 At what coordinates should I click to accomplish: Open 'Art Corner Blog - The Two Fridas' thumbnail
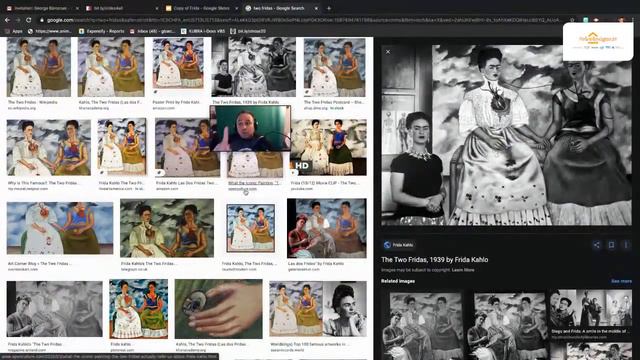[60, 228]
